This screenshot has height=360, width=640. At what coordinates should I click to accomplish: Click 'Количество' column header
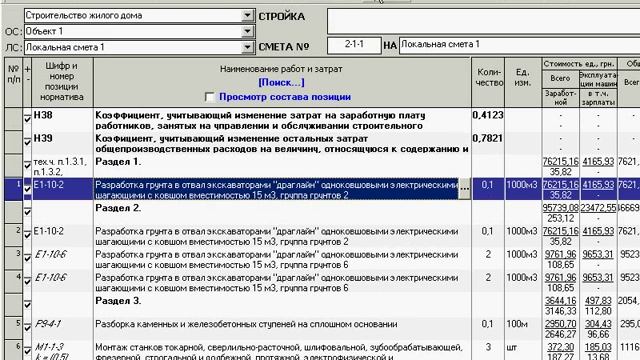pyautogui.click(x=488, y=82)
